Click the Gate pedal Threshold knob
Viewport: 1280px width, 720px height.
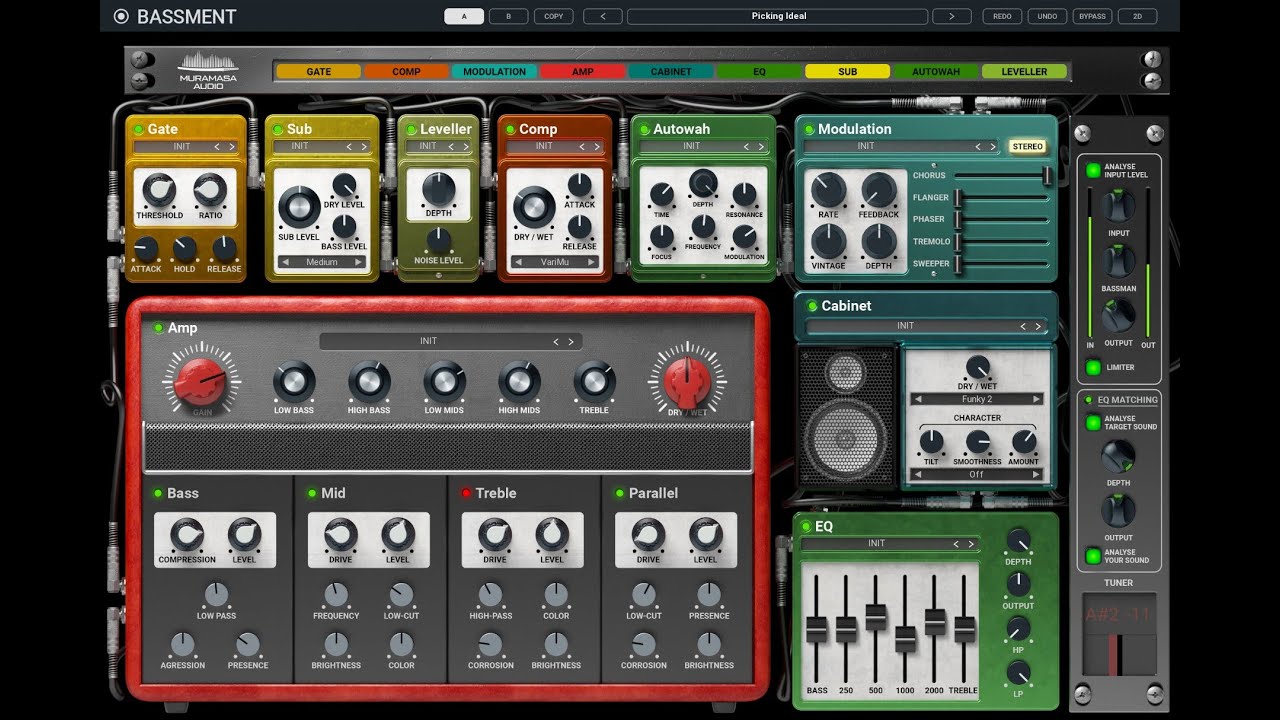click(x=159, y=190)
